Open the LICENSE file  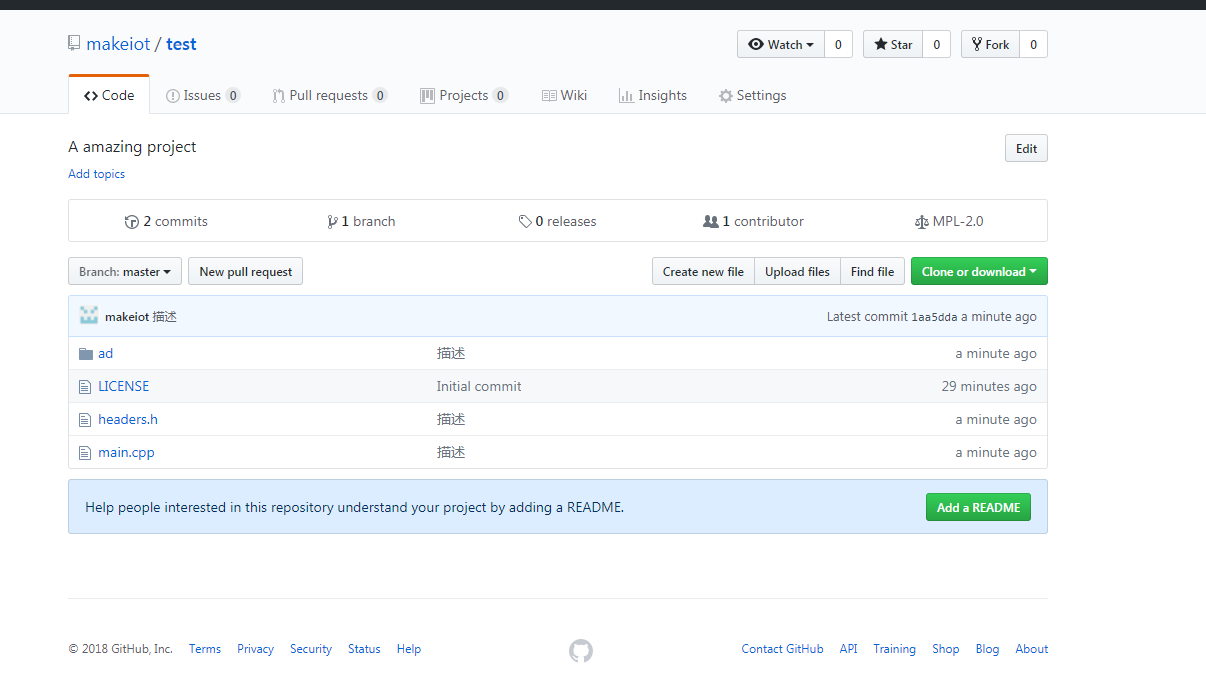tap(124, 386)
